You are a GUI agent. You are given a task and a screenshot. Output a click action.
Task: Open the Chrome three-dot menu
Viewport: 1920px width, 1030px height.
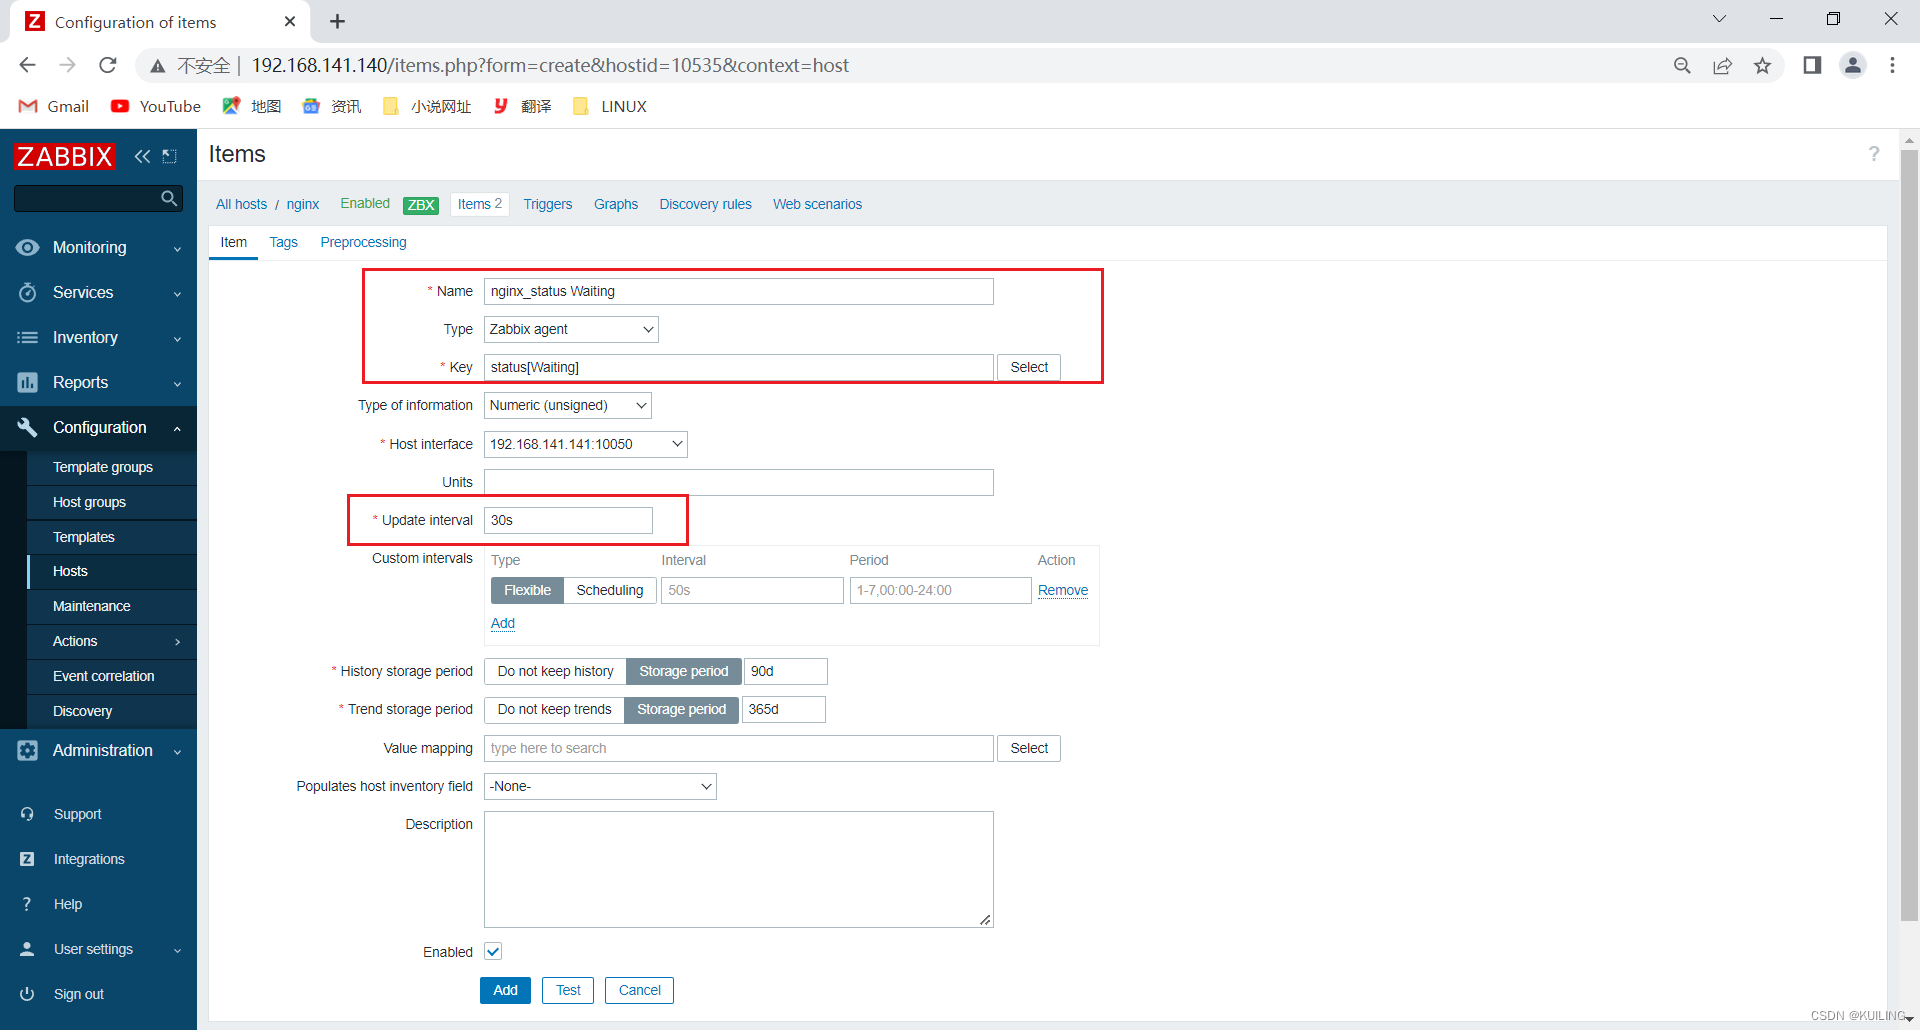pyautogui.click(x=1892, y=65)
